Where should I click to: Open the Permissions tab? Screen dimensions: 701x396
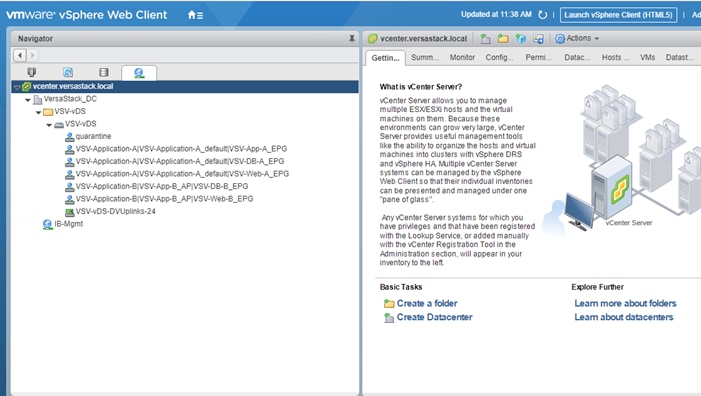coord(538,57)
